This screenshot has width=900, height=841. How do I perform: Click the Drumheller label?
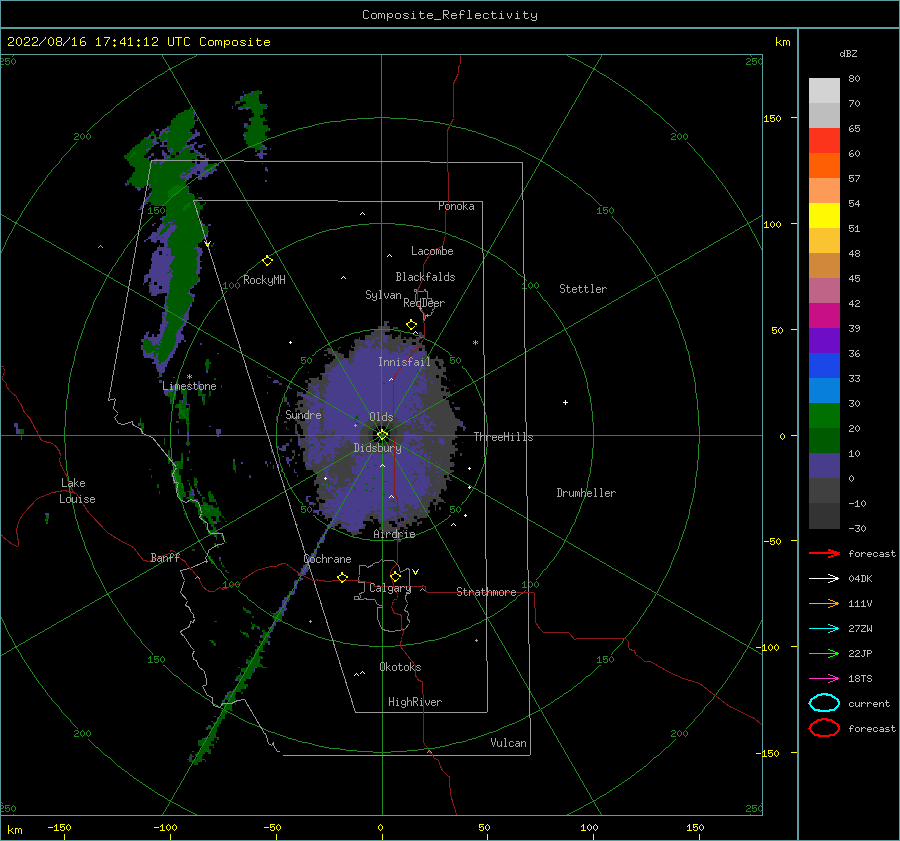coord(586,493)
